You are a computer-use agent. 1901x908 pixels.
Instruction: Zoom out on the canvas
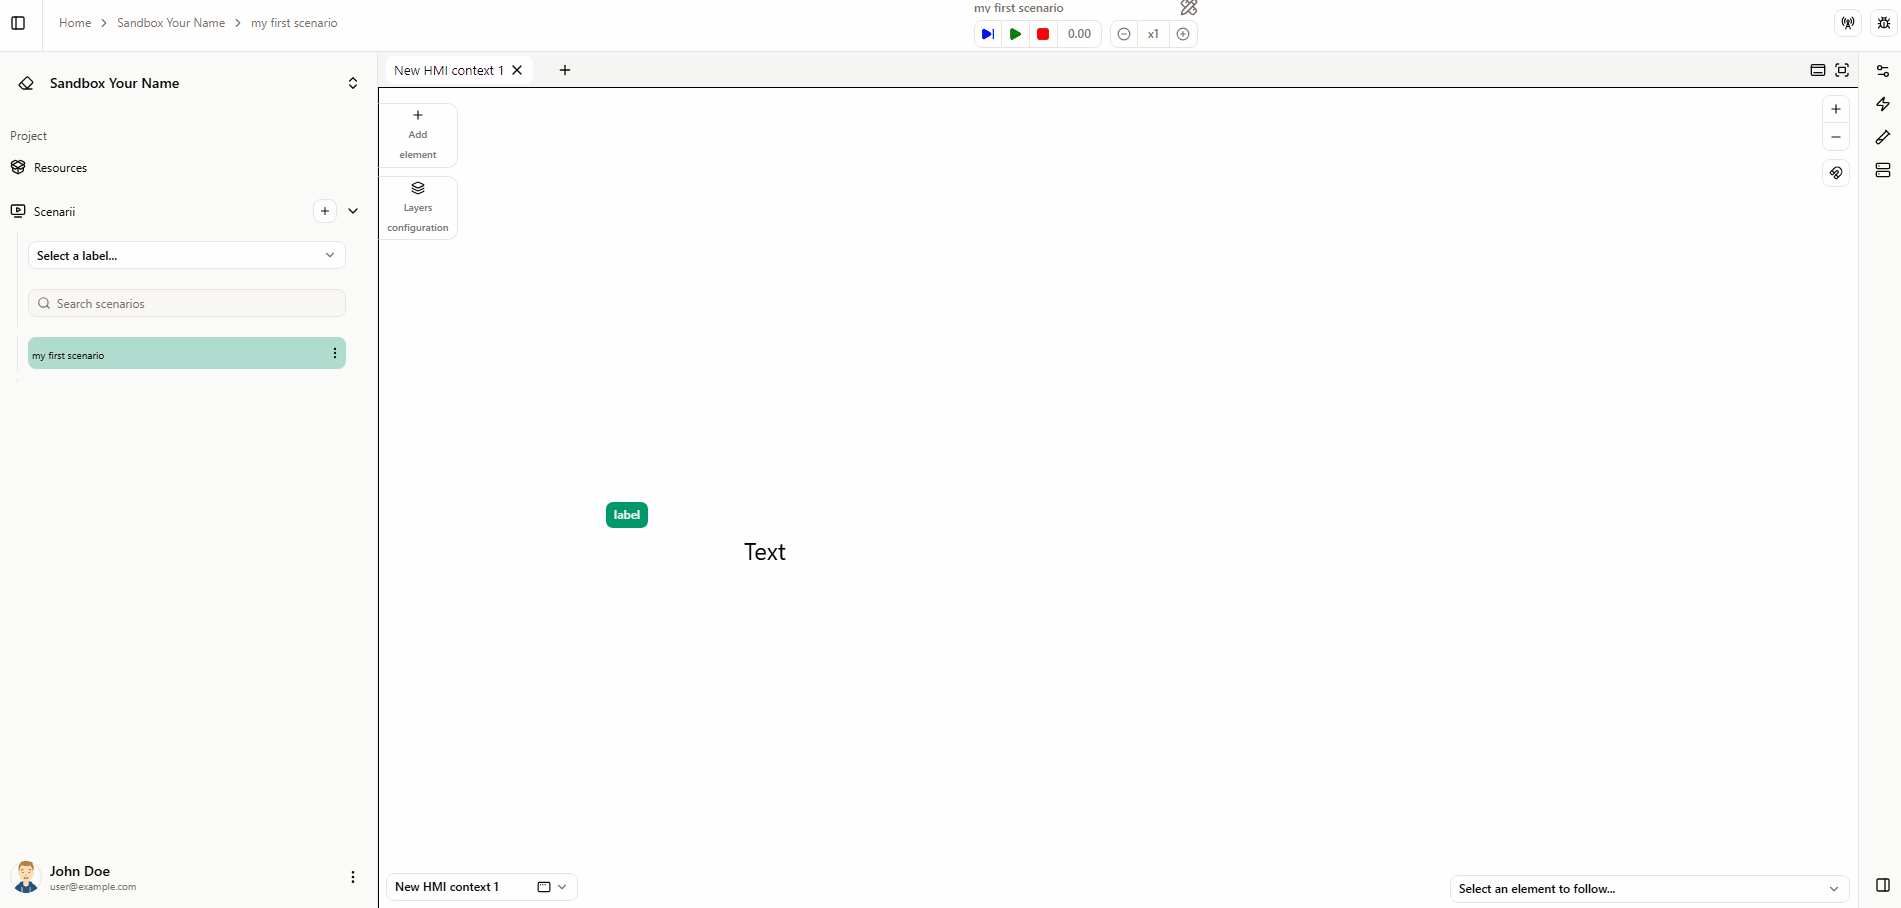tap(1835, 137)
